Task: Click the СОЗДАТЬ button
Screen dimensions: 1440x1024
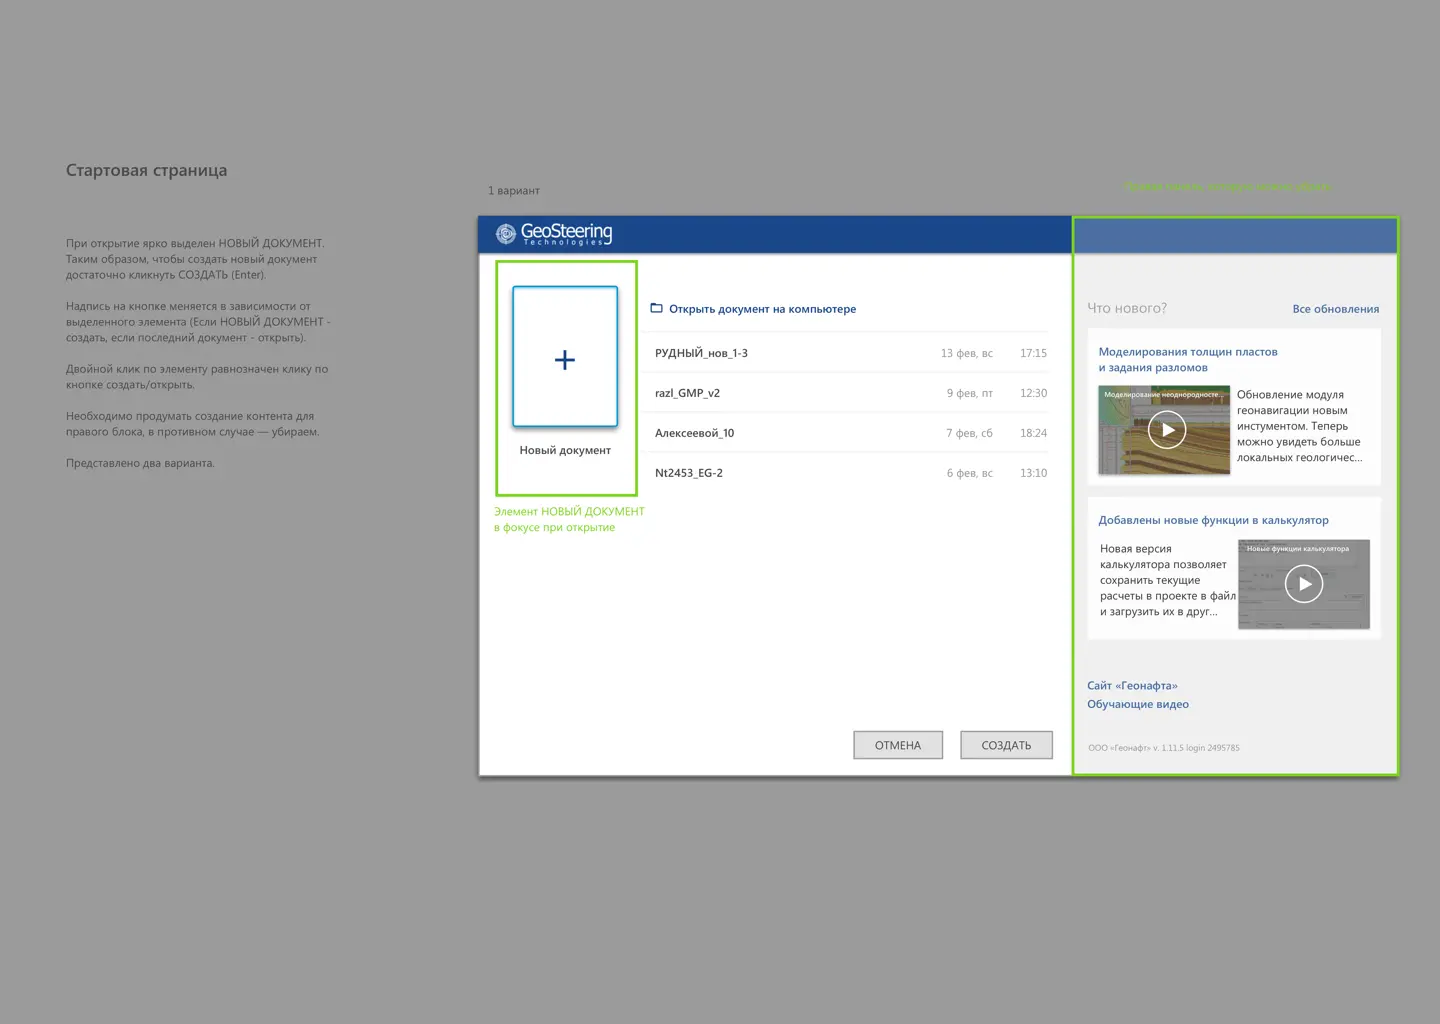Action: pos(1006,745)
